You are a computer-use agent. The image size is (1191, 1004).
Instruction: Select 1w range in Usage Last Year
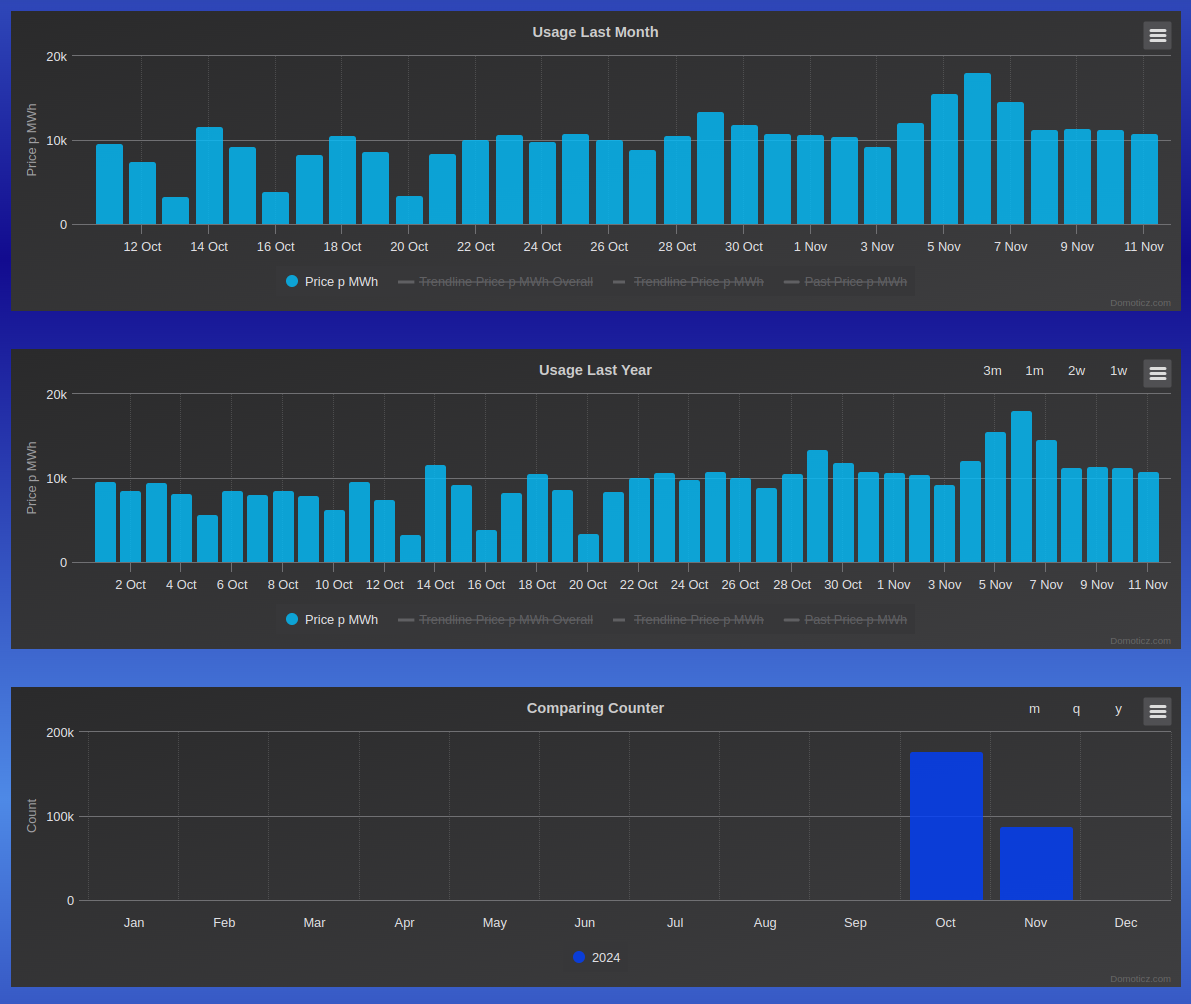(x=1118, y=371)
